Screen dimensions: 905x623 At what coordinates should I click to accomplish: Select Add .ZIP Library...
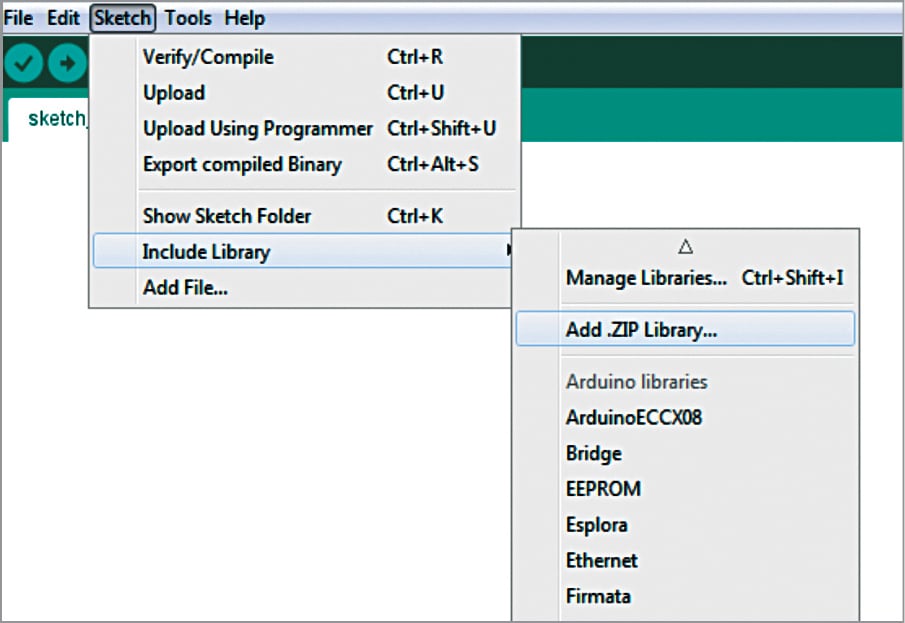pyautogui.click(x=641, y=331)
